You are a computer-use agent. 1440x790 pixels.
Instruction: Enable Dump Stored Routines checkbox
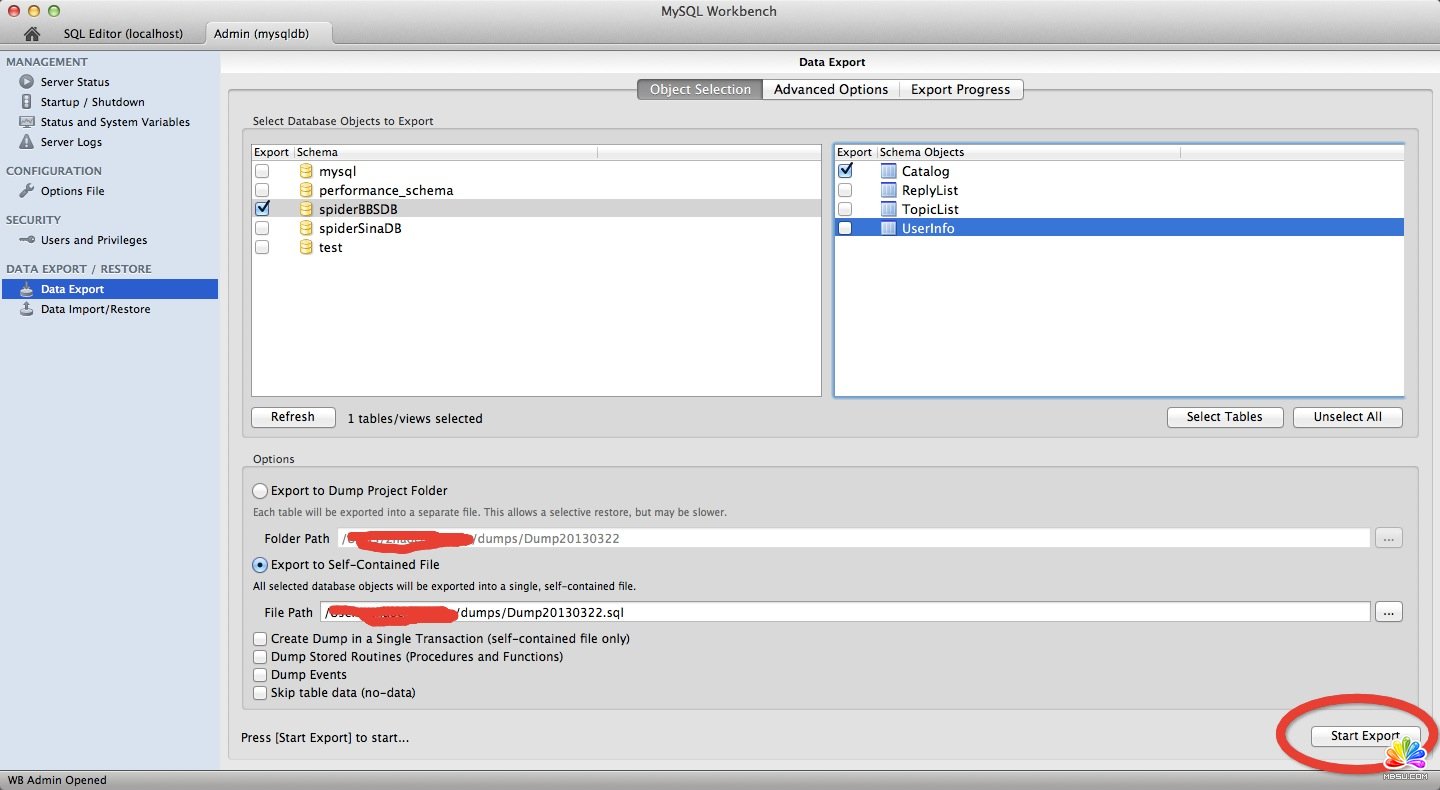pyautogui.click(x=261, y=657)
